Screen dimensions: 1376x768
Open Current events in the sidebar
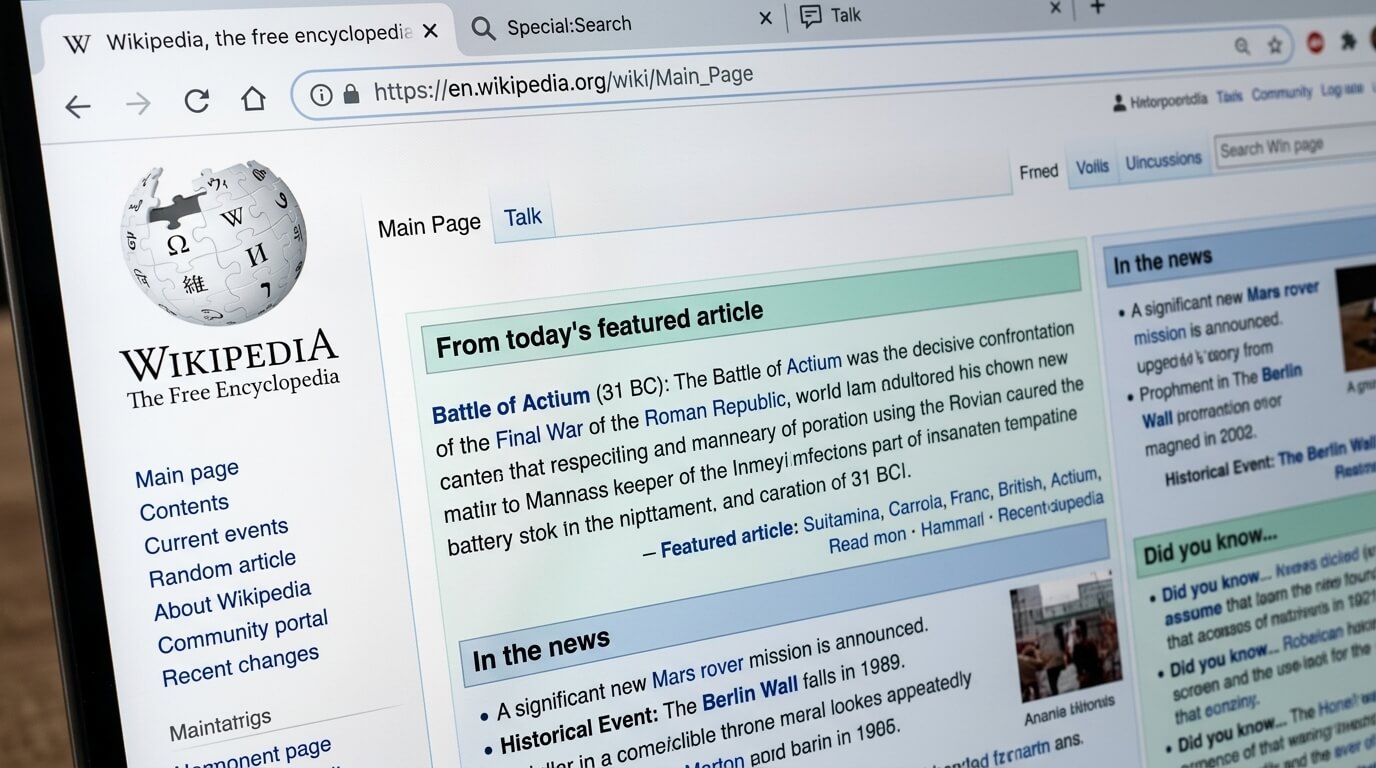216,536
